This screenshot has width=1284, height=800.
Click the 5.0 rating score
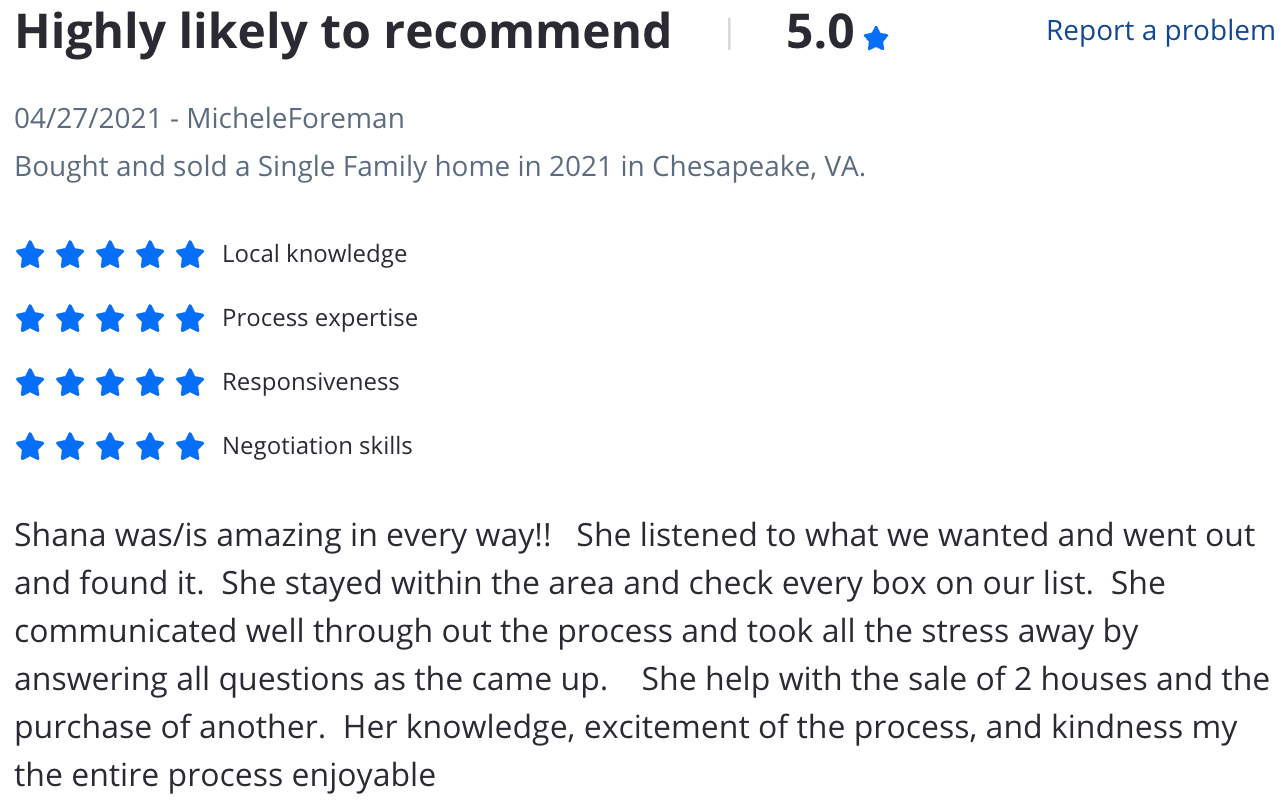(x=820, y=33)
